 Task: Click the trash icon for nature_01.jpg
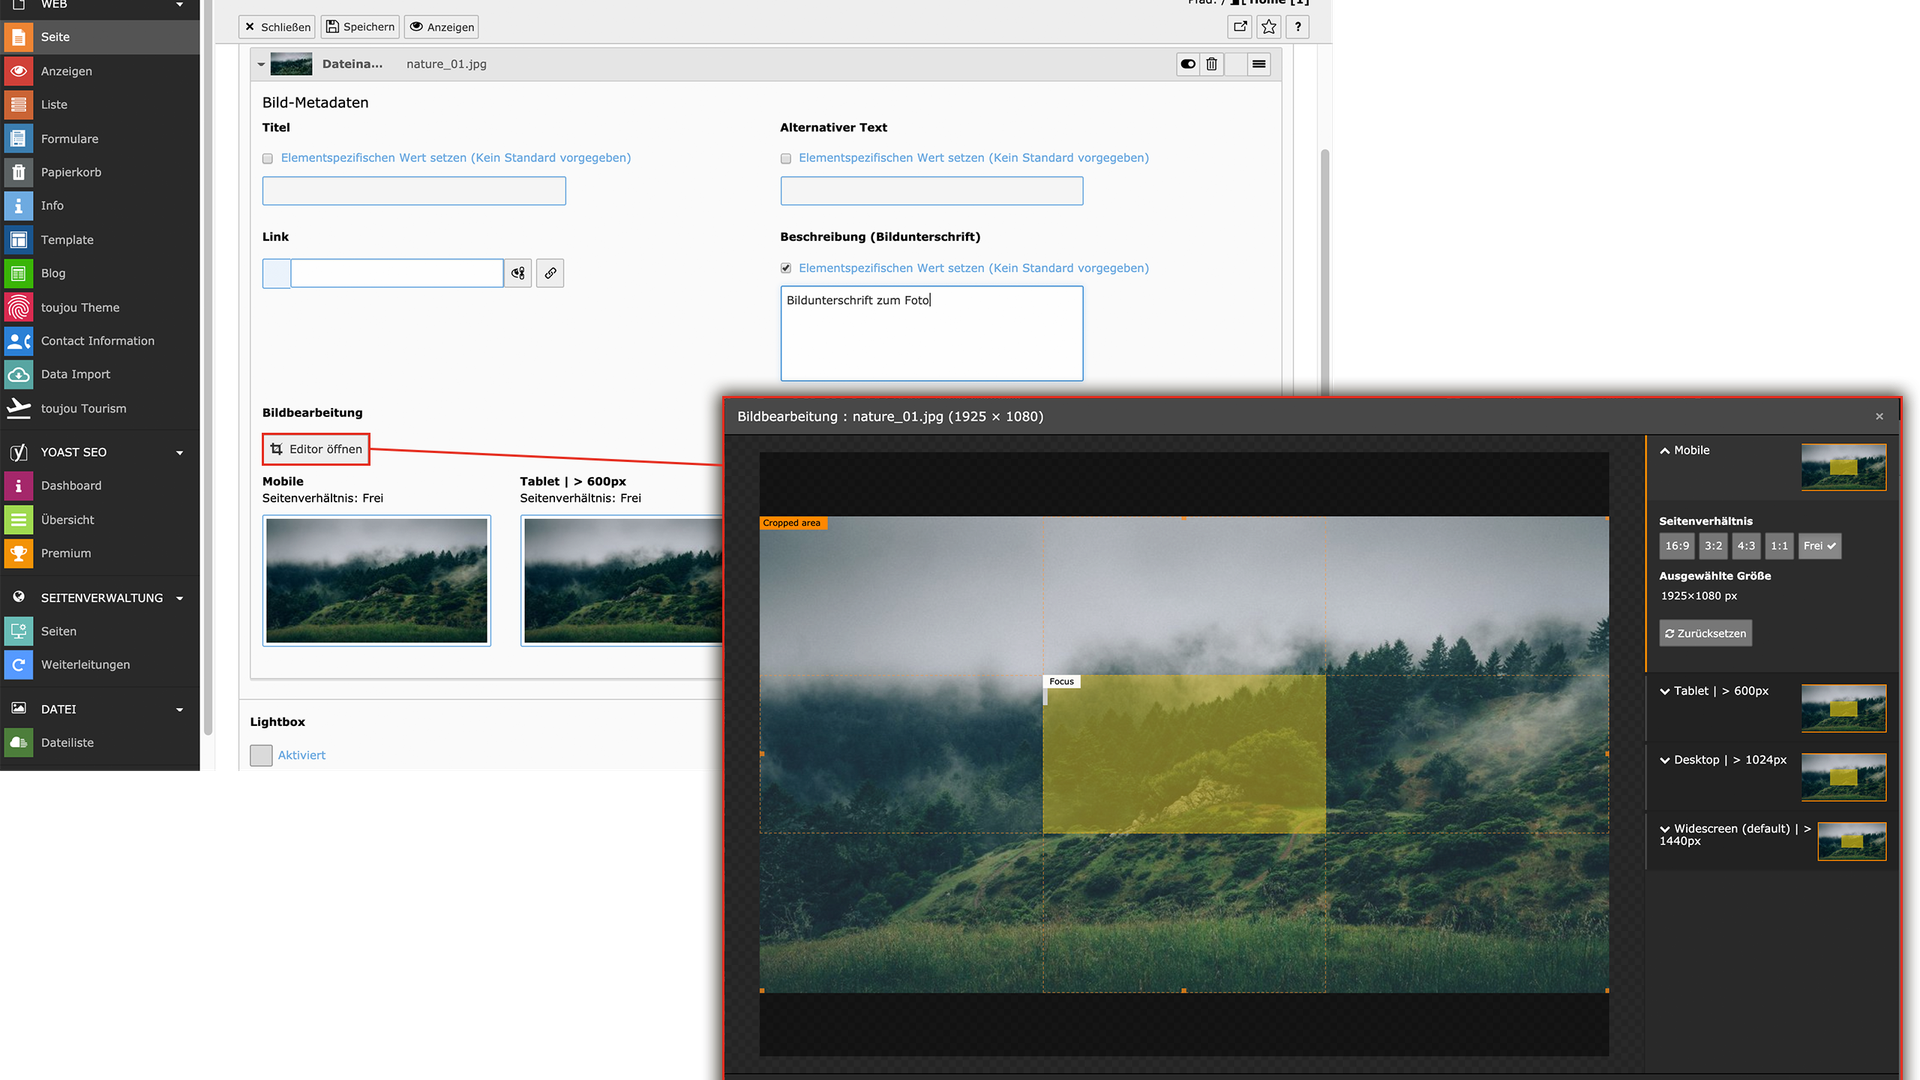point(1211,64)
